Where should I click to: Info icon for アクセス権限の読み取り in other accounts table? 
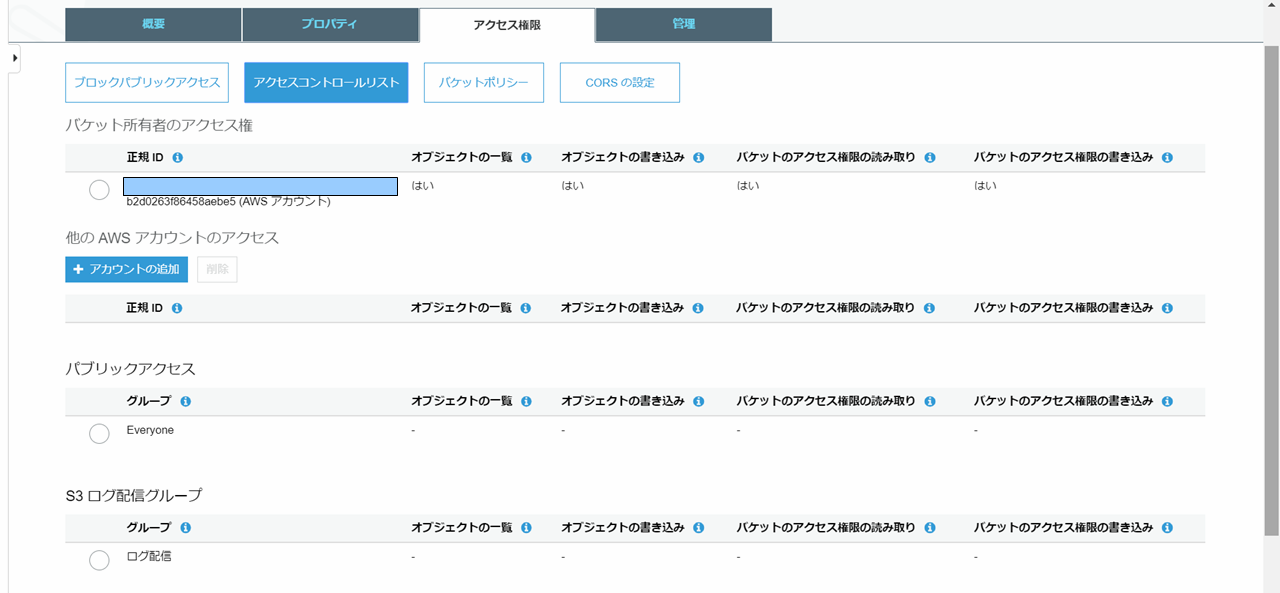930,309
